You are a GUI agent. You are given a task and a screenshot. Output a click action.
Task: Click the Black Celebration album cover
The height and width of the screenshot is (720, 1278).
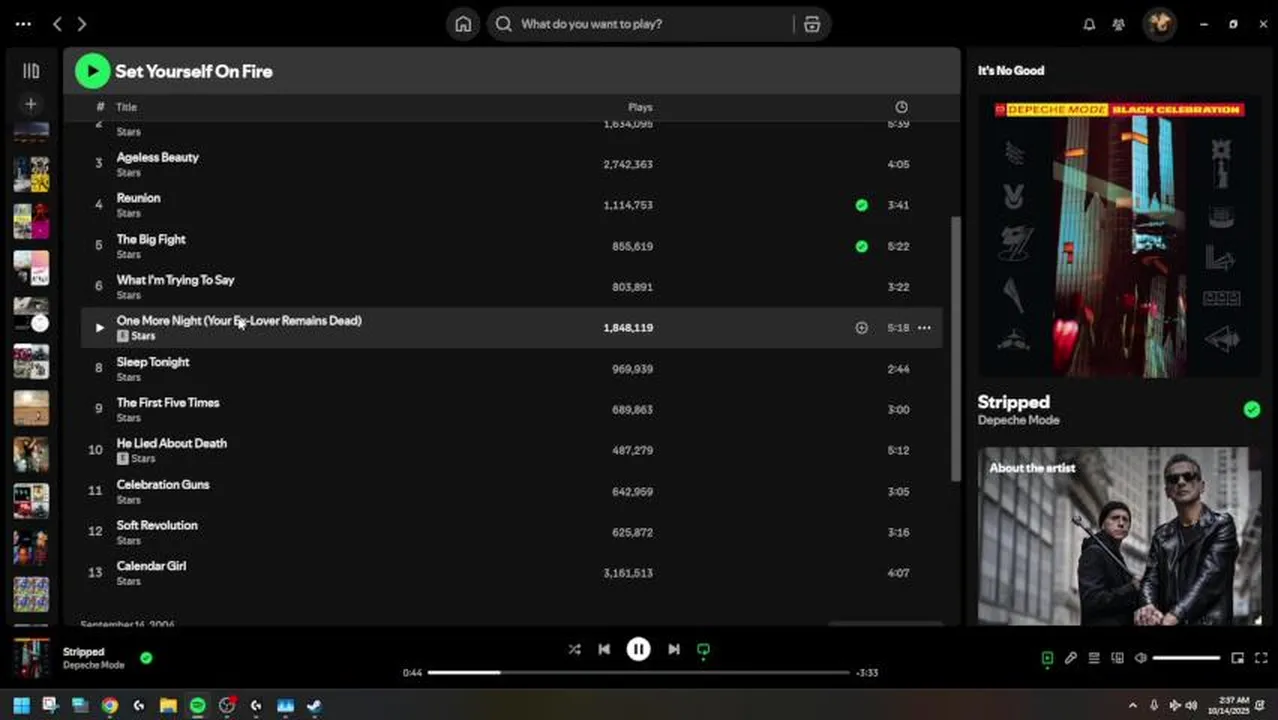click(x=1119, y=236)
